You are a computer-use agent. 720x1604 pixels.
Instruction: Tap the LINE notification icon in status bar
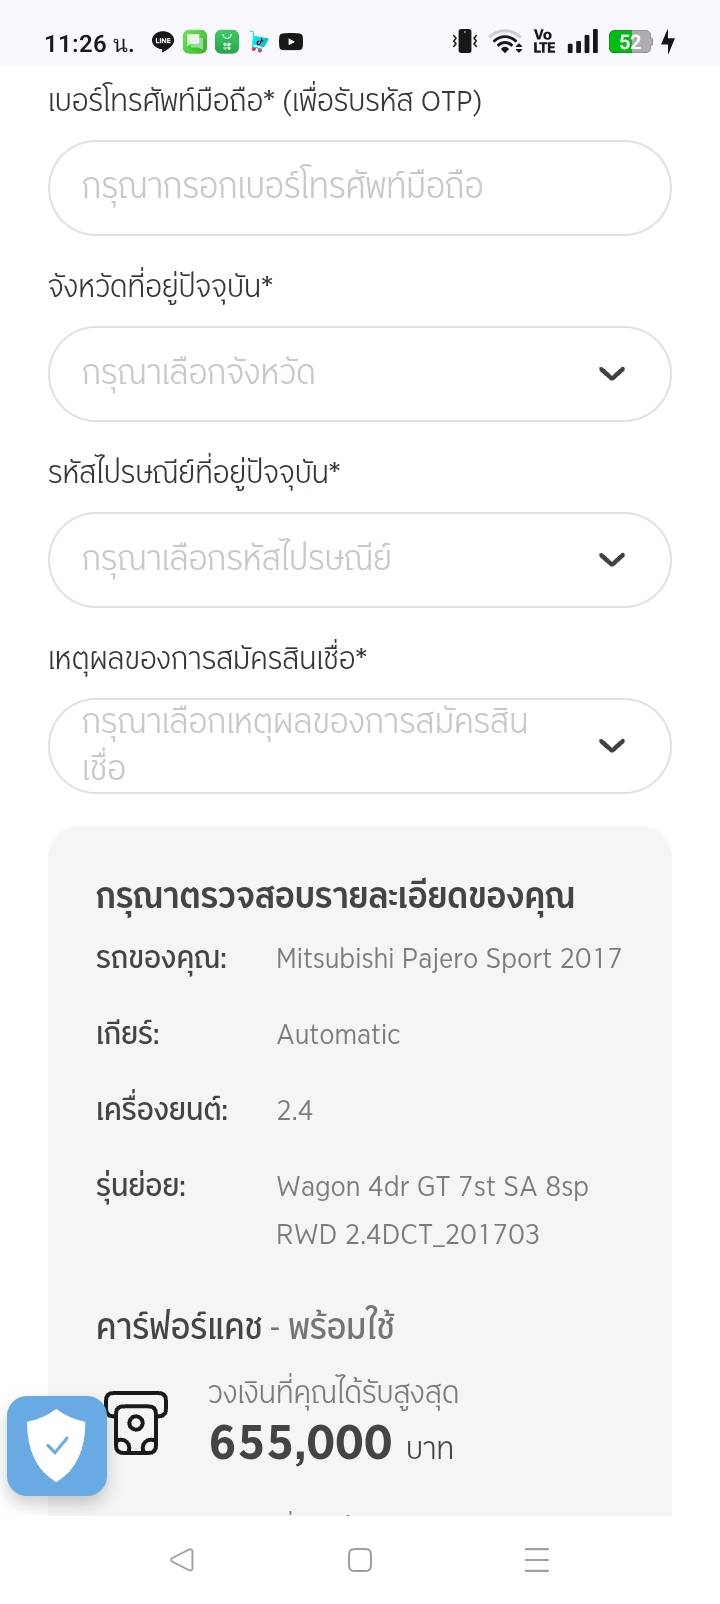coord(163,42)
